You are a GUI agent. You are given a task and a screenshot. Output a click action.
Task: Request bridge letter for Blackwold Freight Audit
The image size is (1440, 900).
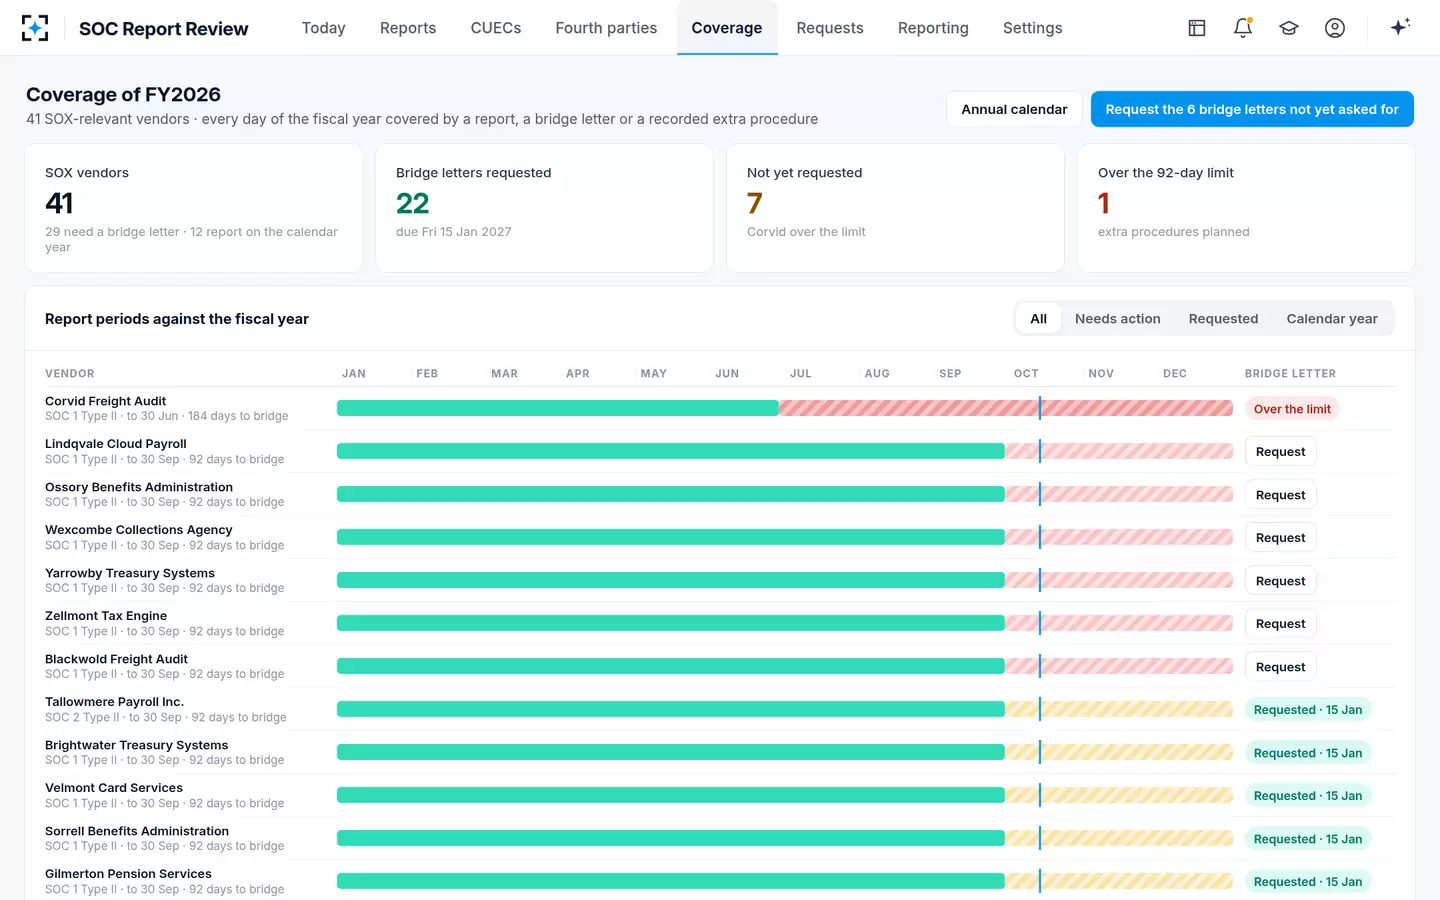[x=1281, y=667]
